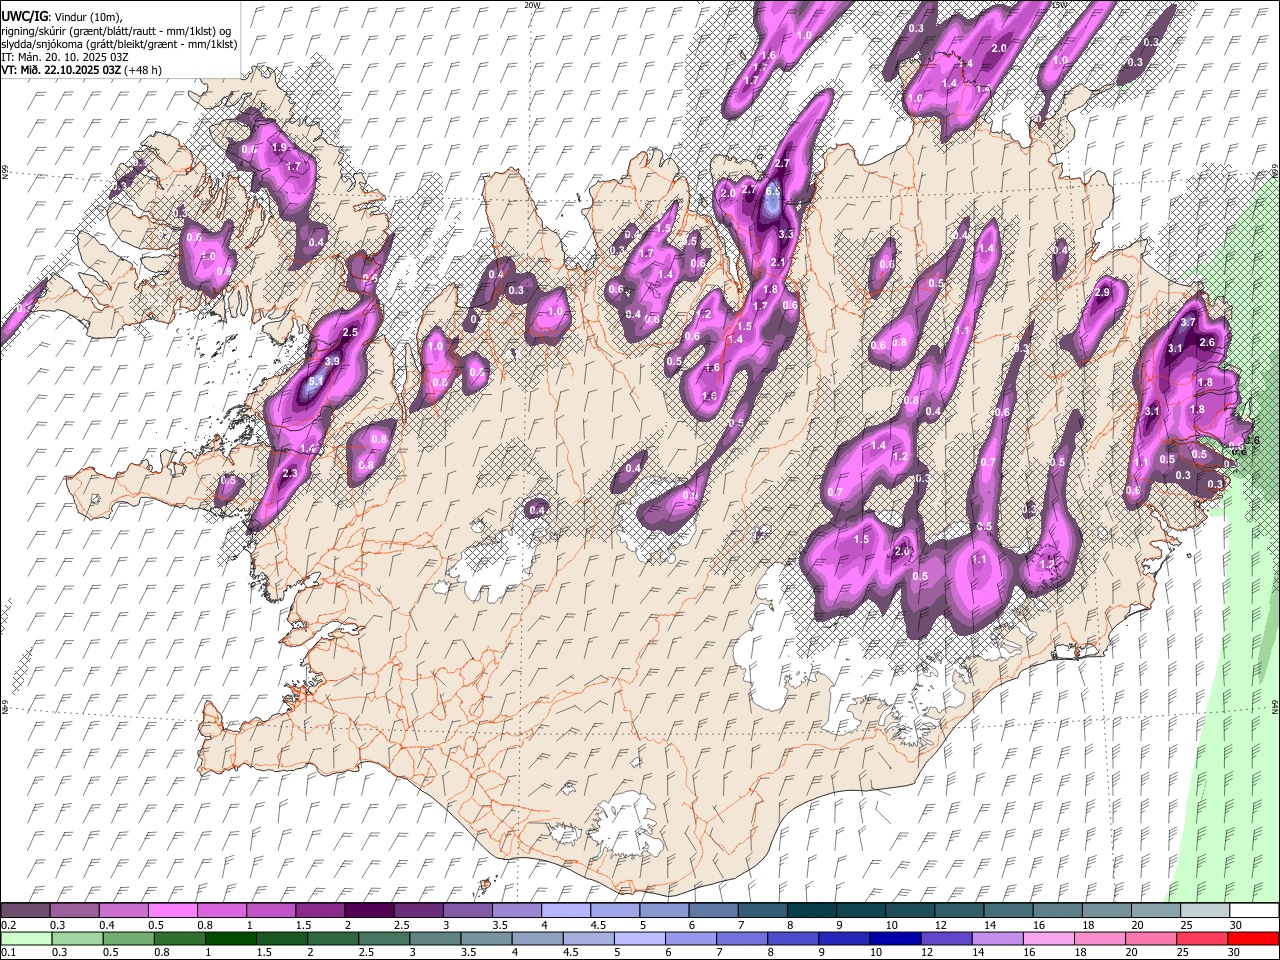
Task: Click the 0.2 dark mauve swatch in purple scale
Action: [x=25, y=911]
